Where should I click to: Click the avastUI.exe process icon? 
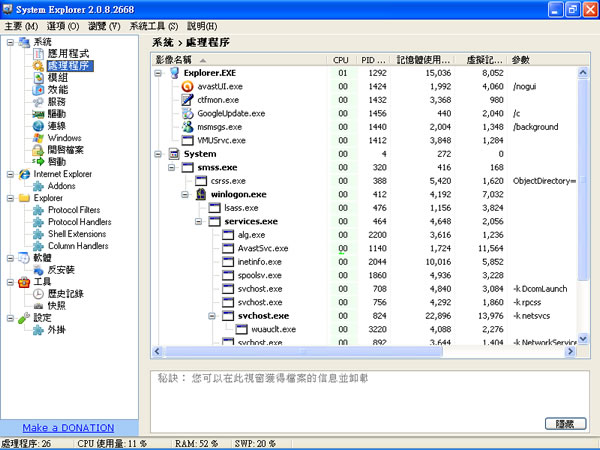click(x=187, y=86)
